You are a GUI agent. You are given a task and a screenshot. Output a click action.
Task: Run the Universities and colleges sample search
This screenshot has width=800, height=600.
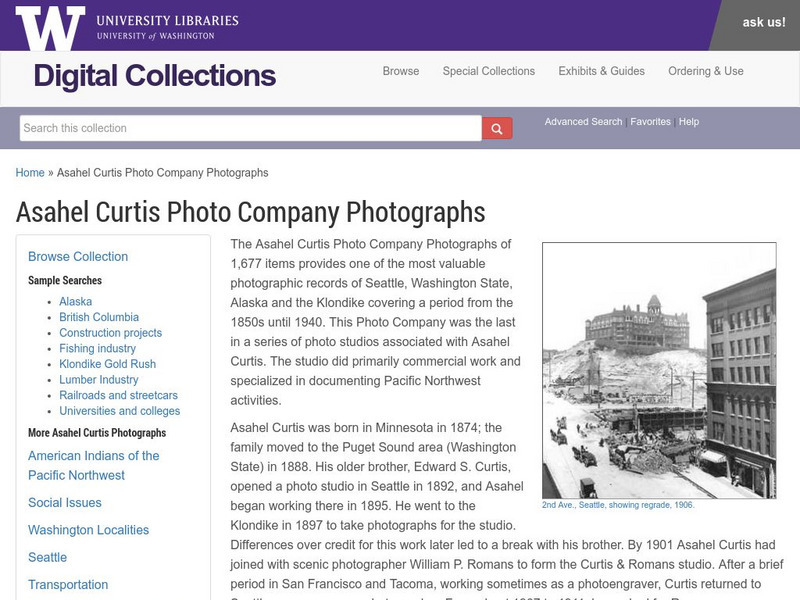119,411
